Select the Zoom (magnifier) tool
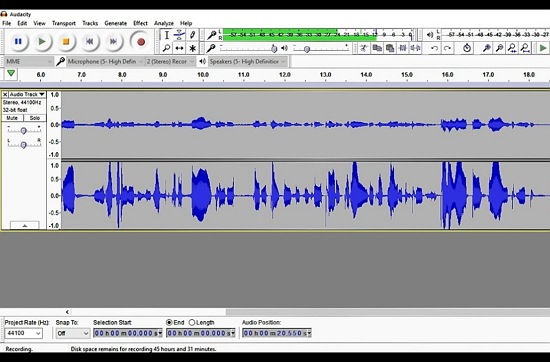The width and height of the screenshot is (550, 362). coord(167,48)
